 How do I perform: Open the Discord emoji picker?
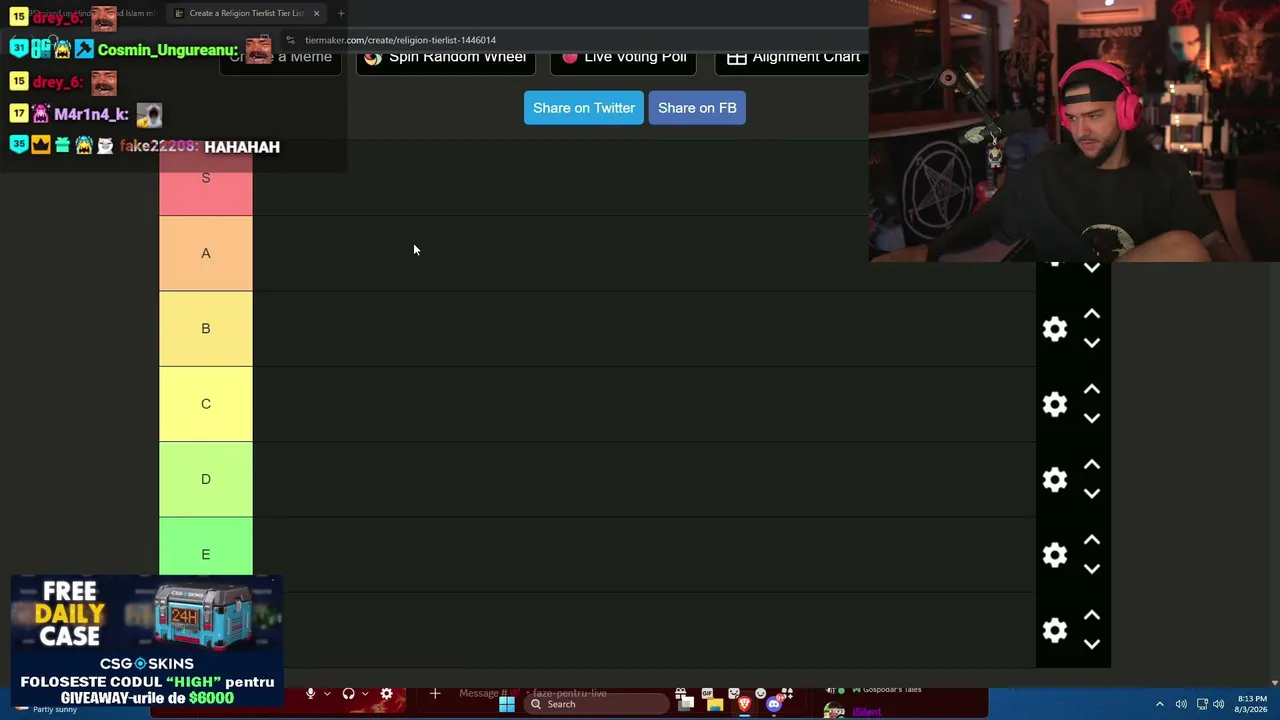click(x=760, y=693)
